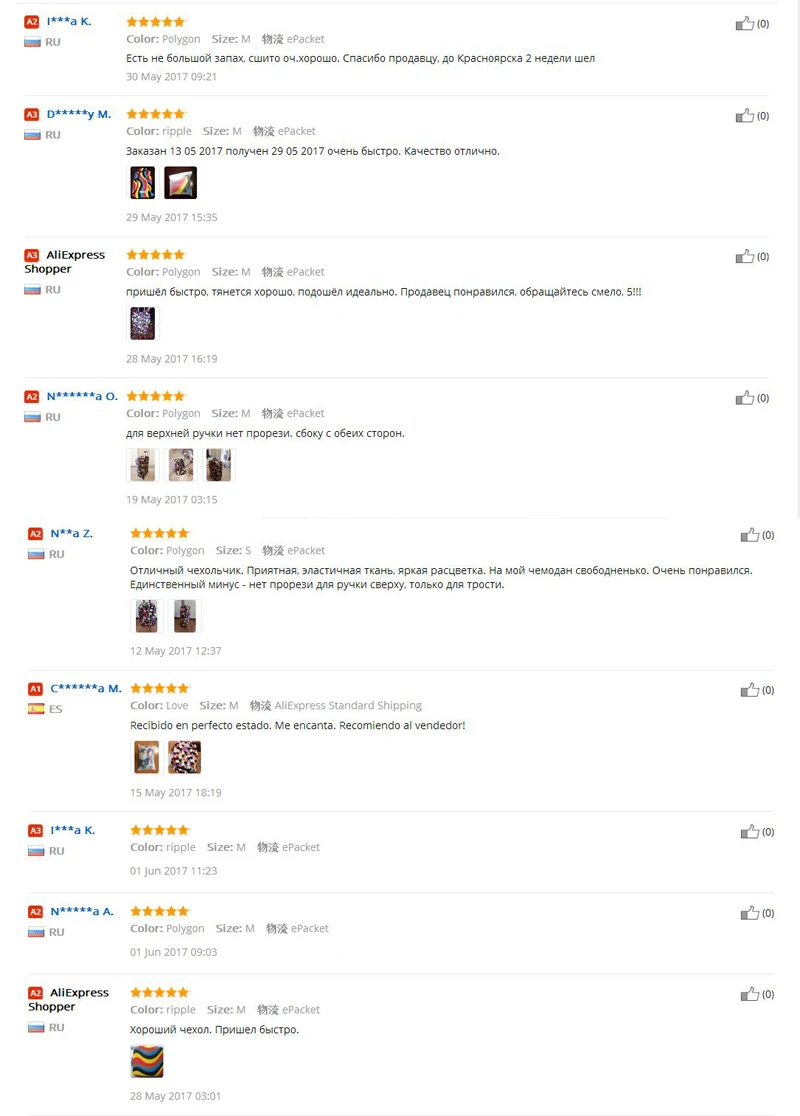This screenshot has height=1116, width=800.
Task: Click thumbs-up on review dated 28 May 2017 16:19
Action: 744,256
